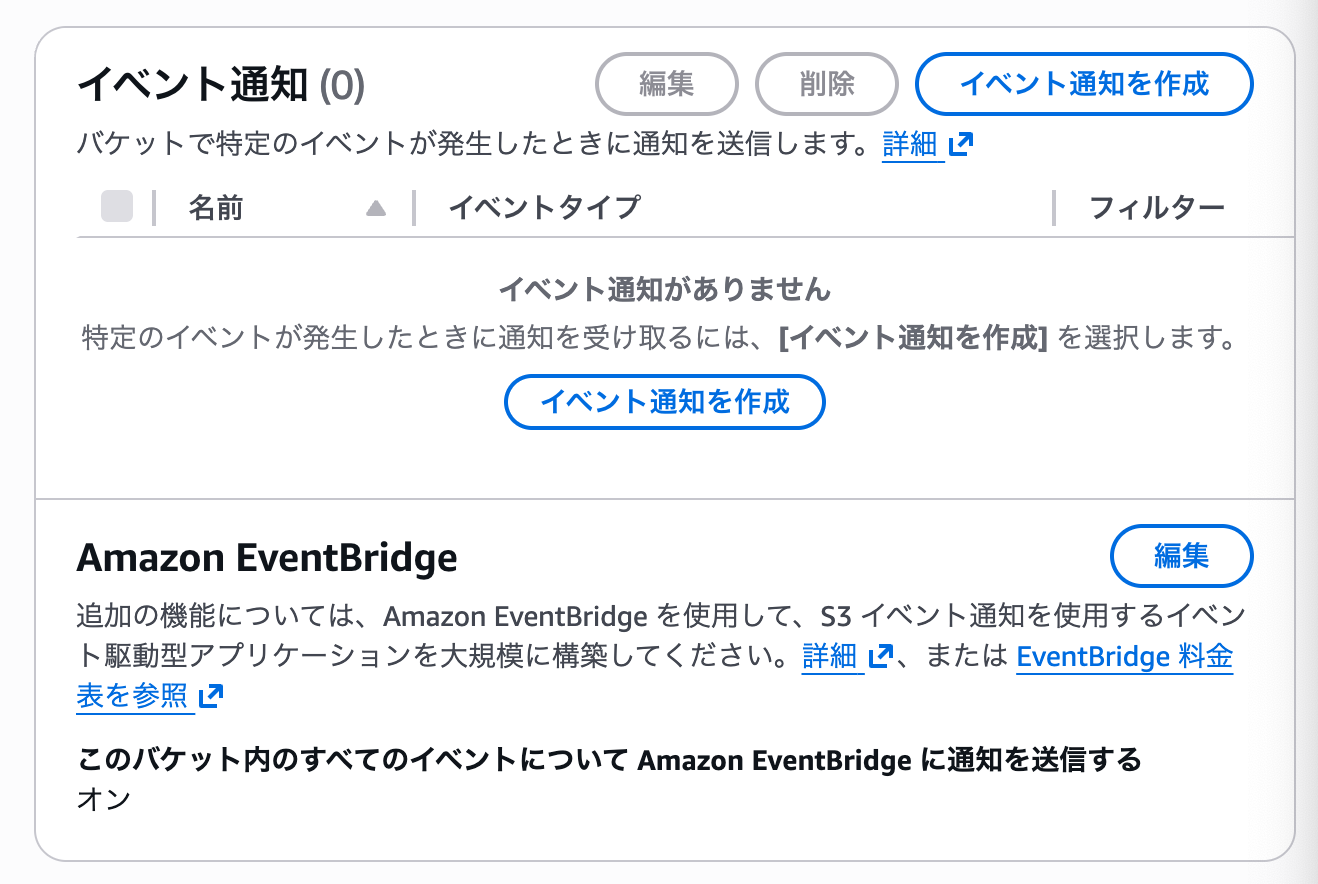1318x884 pixels.
Task: Click the centered イベント通知を作成 button
Action: coord(663,402)
